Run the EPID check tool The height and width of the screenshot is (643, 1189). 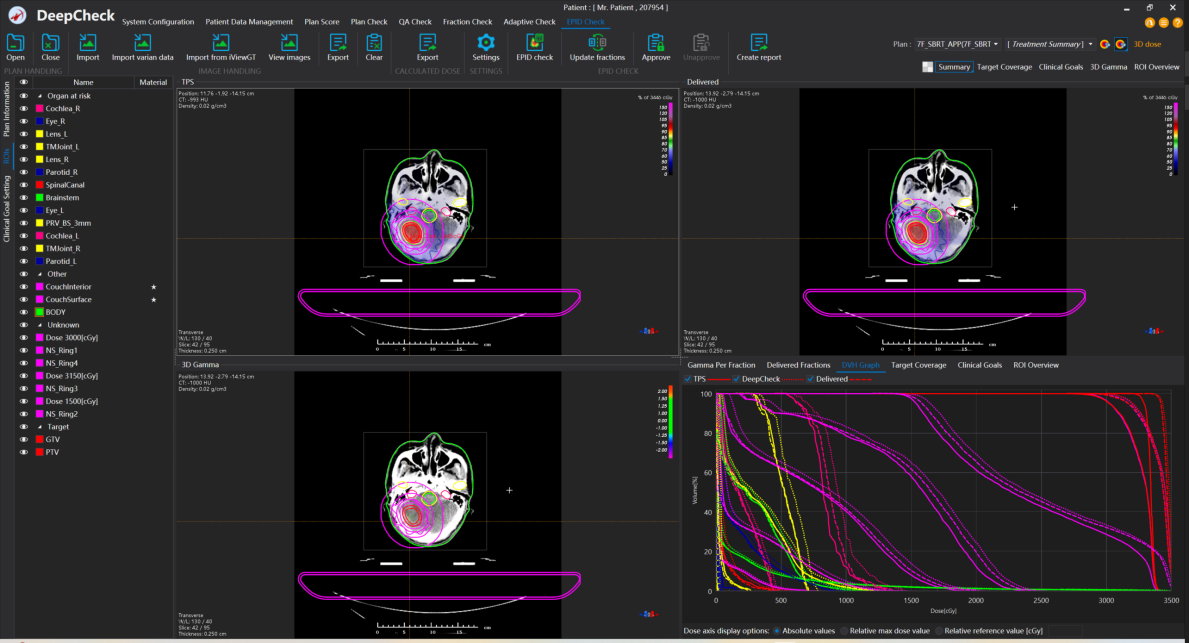[x=535, y=42]
